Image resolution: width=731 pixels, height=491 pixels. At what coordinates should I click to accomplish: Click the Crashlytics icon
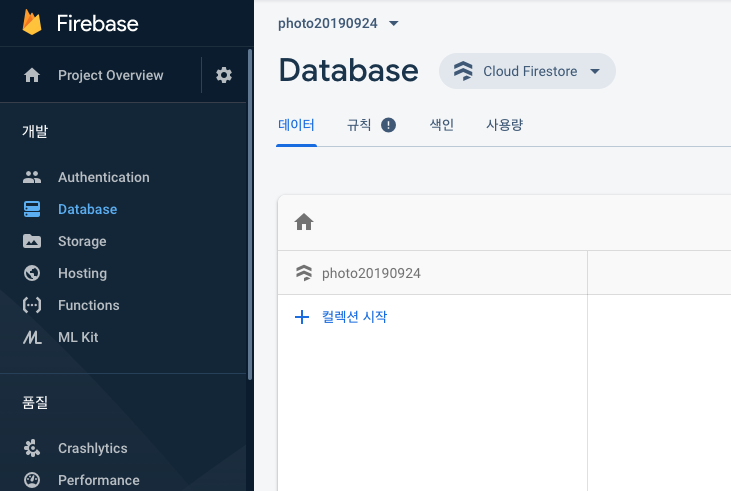32,448
